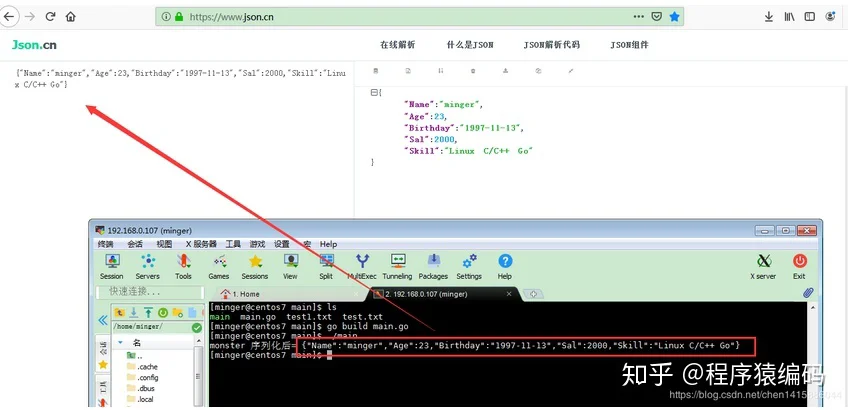Open the 工具 menu in MobaXterm
This screenshot has height=410, width=848.
233,244
